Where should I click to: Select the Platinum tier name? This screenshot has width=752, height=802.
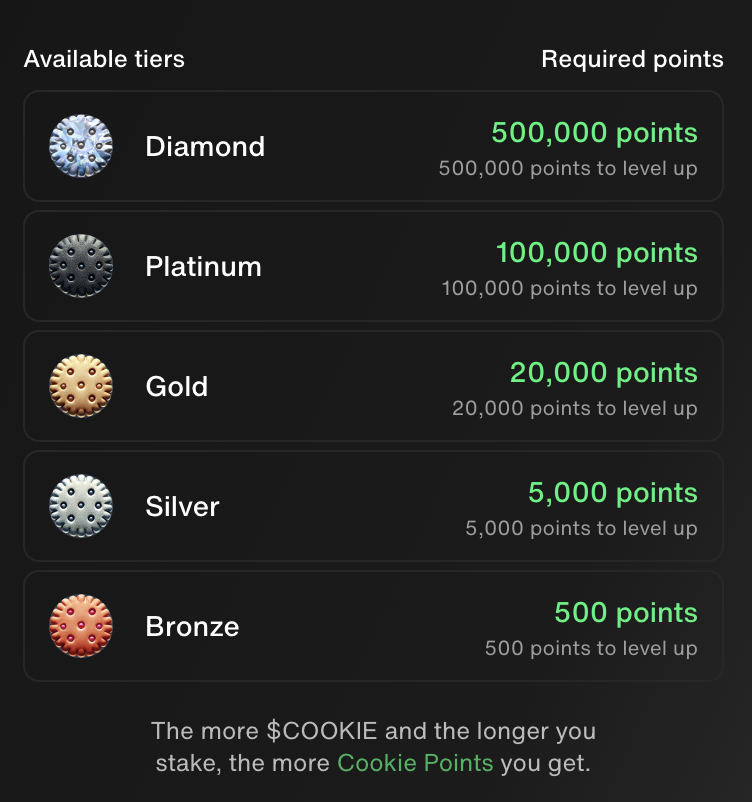click(203, 267)
